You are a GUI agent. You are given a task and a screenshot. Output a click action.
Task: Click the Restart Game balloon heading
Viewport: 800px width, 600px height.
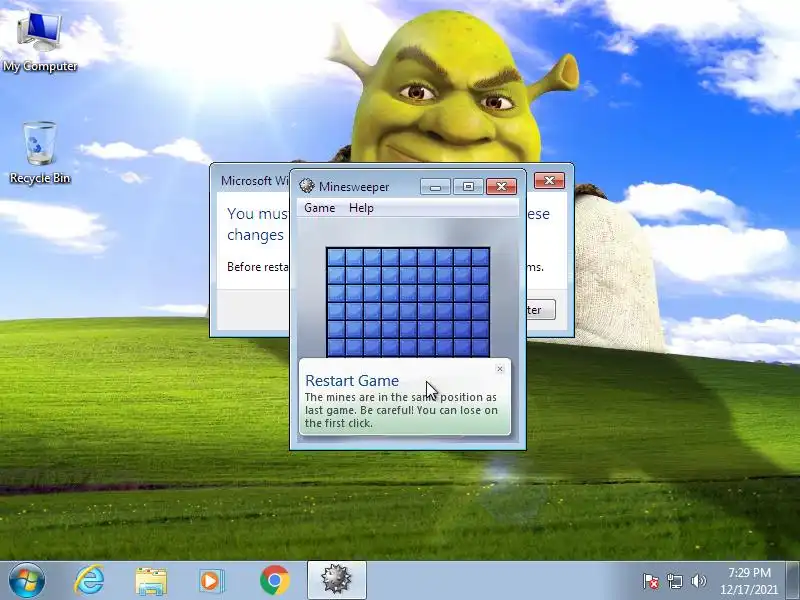click(x=352, y=381)
